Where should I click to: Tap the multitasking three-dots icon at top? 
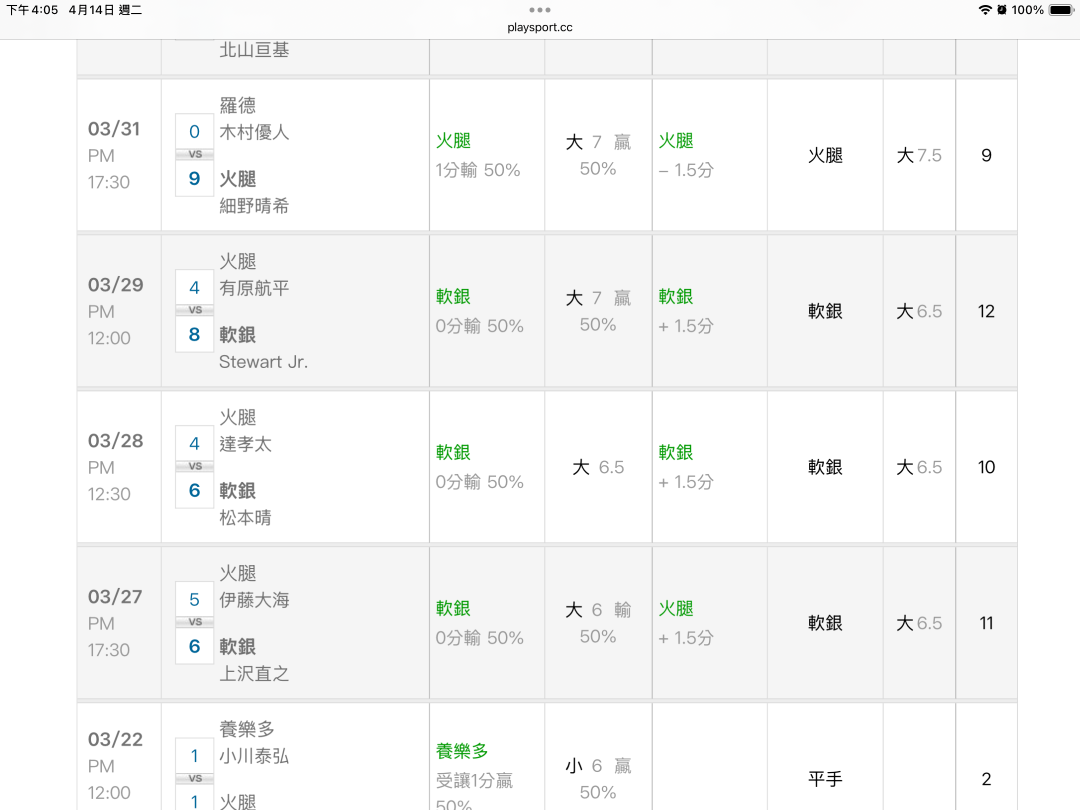(540, 10)
